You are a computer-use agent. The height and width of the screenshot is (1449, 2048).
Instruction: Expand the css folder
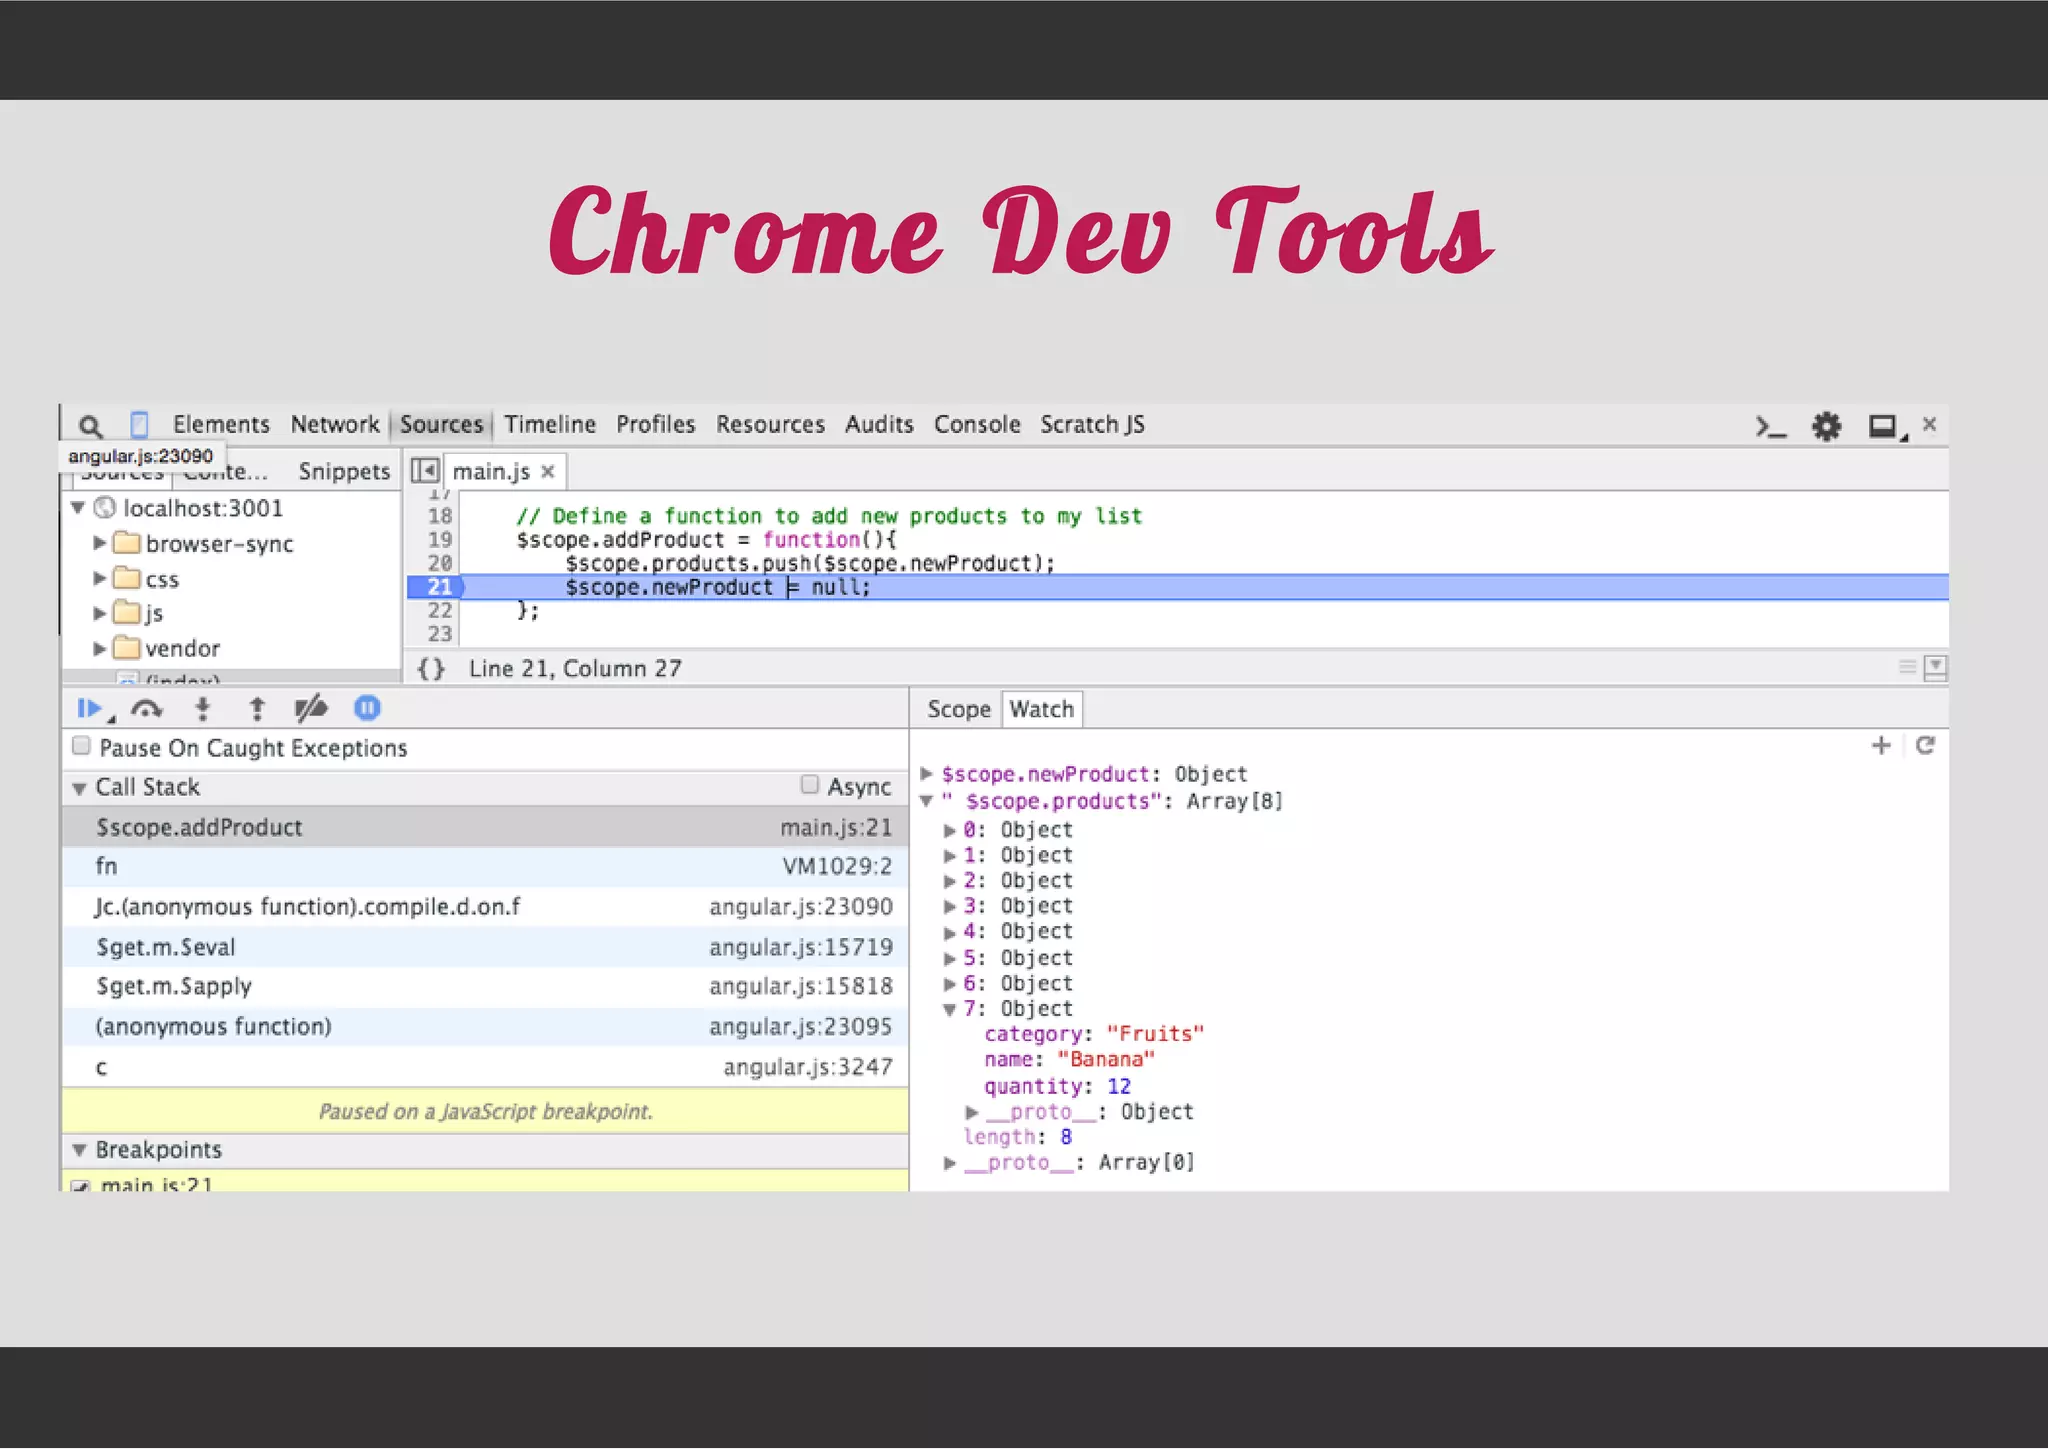click(x=99, y=578)
